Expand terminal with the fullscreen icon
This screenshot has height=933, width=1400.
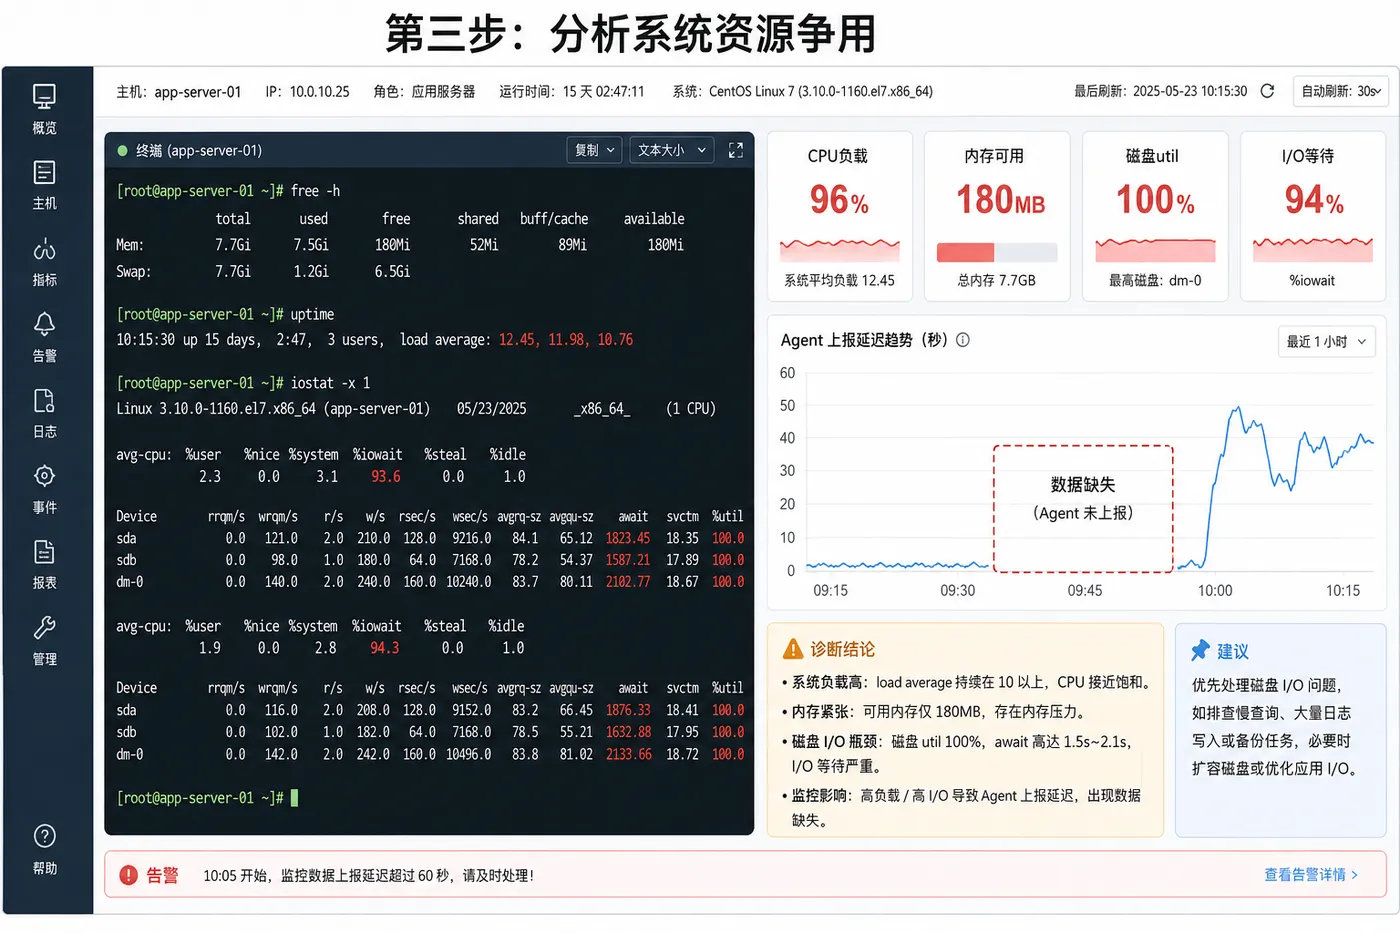[x=736, y=150]
